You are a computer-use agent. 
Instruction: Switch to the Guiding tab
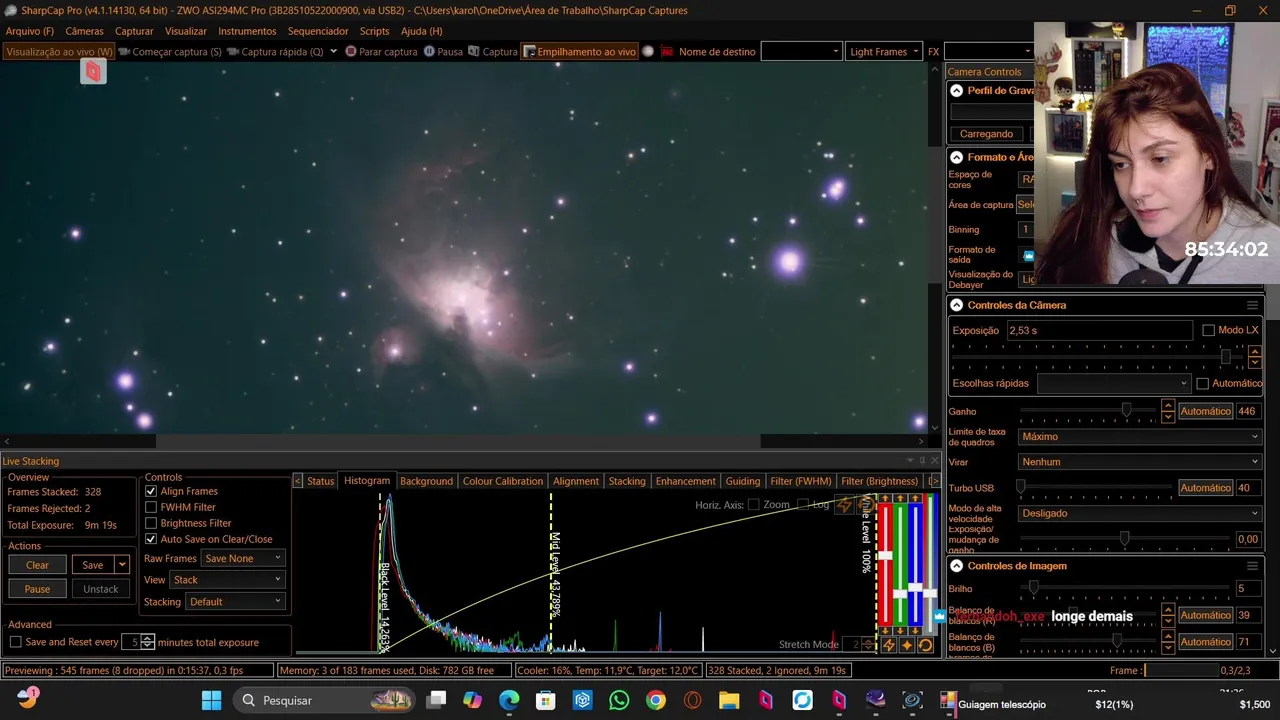(743, 481)
